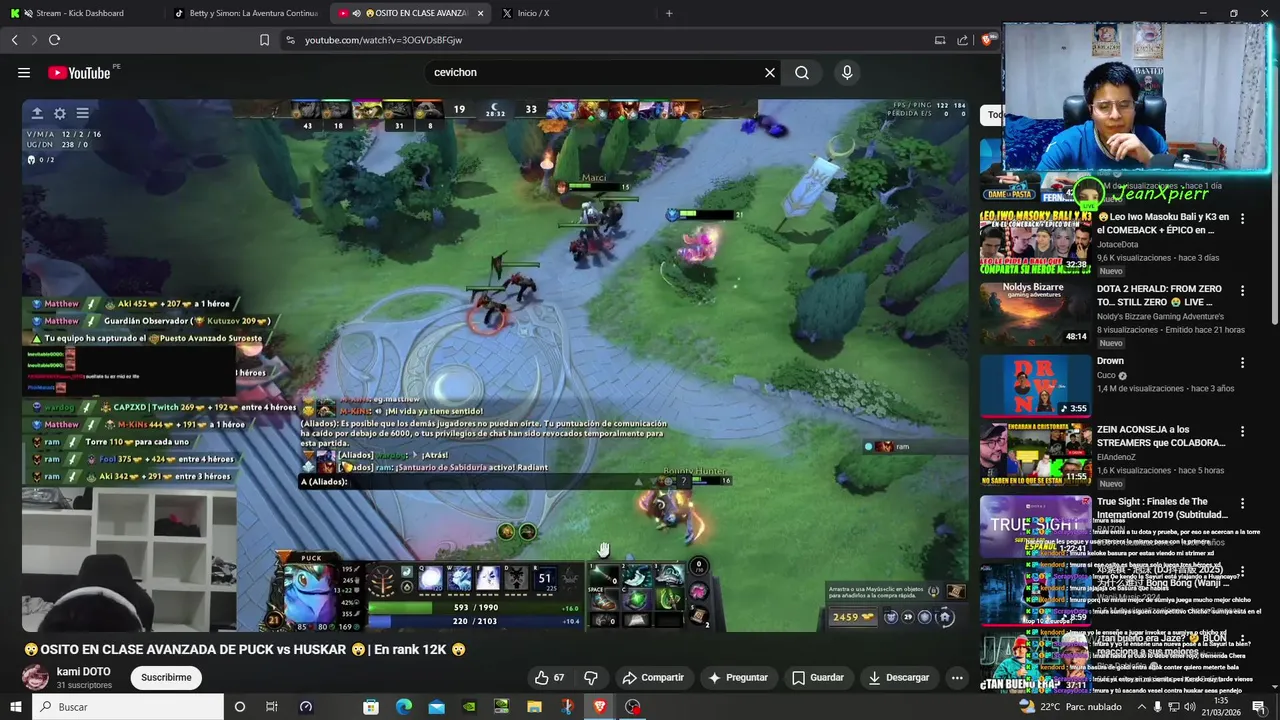1280x720 pixels.
Task: Open a new browser tab
Action: click(x=669, y=13)
